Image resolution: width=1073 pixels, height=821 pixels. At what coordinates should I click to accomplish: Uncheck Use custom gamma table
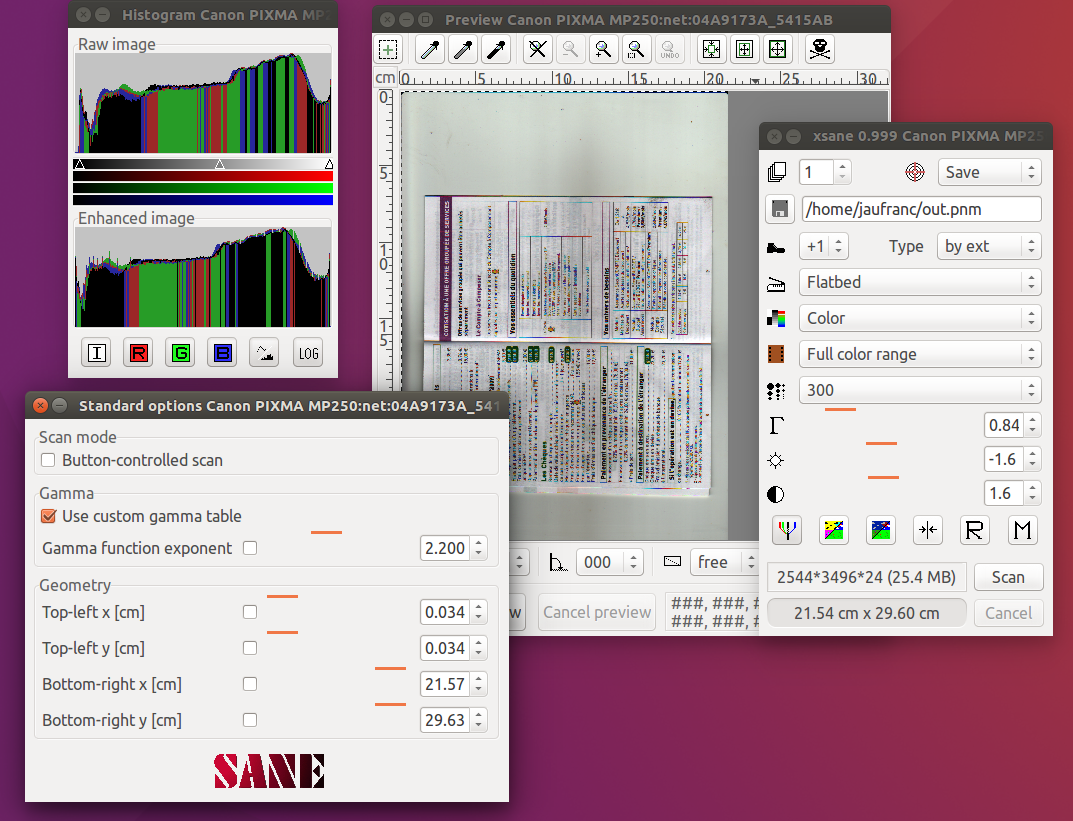[x=48, y=516]
